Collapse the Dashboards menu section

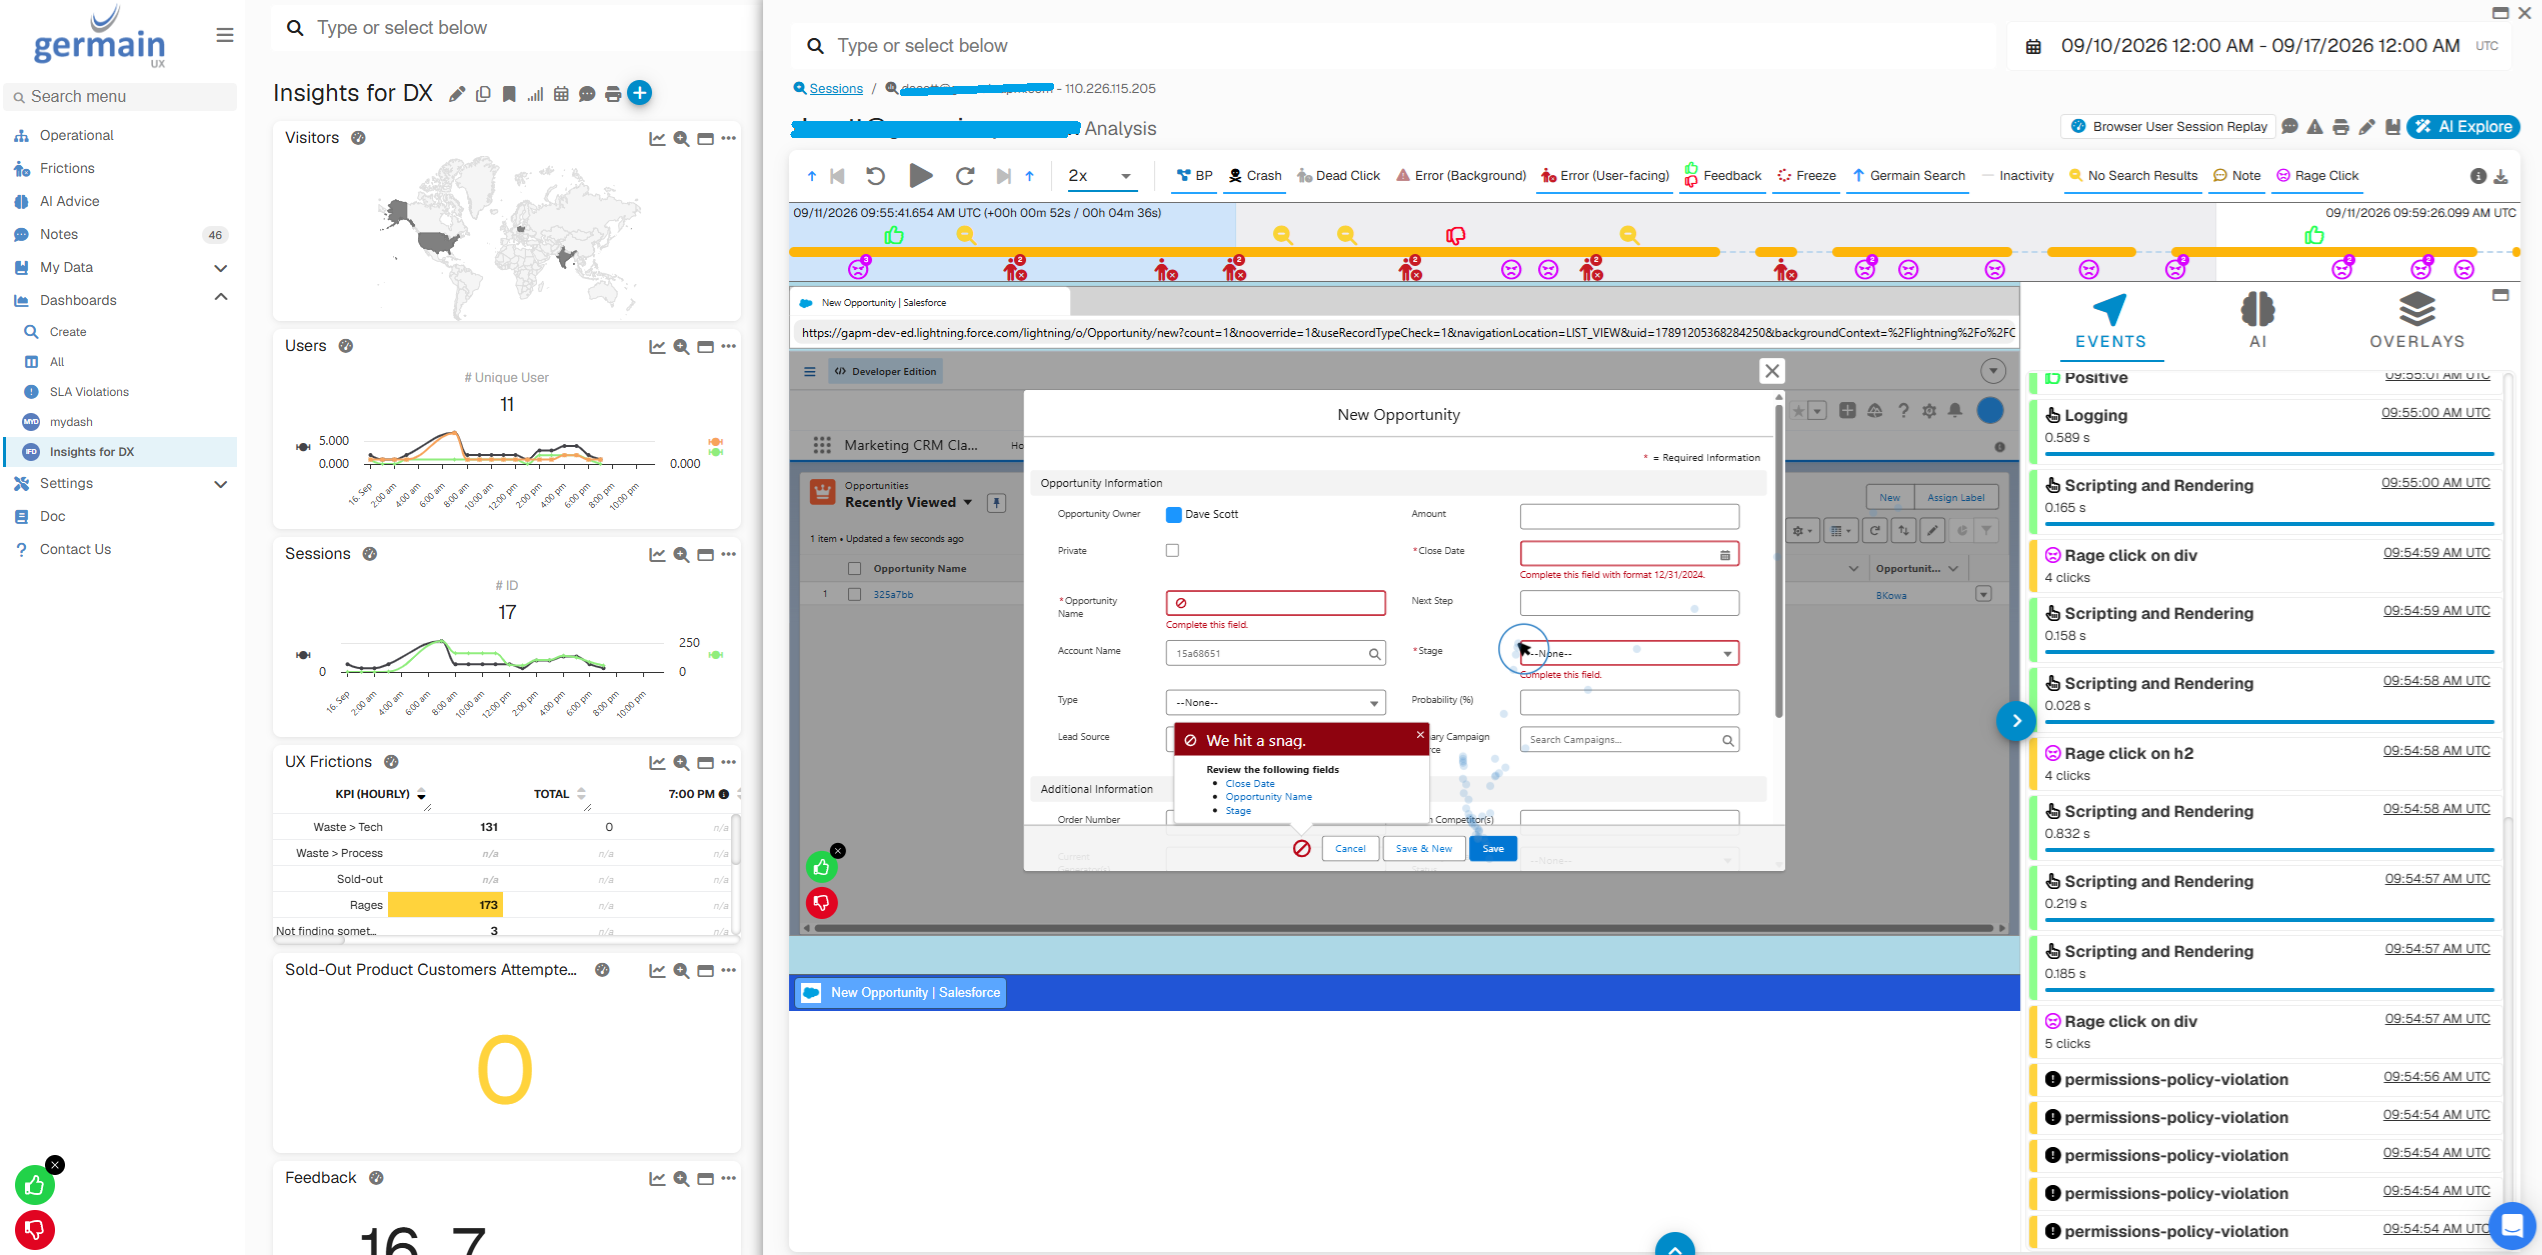pyautogui.click(x=221, y=298)
